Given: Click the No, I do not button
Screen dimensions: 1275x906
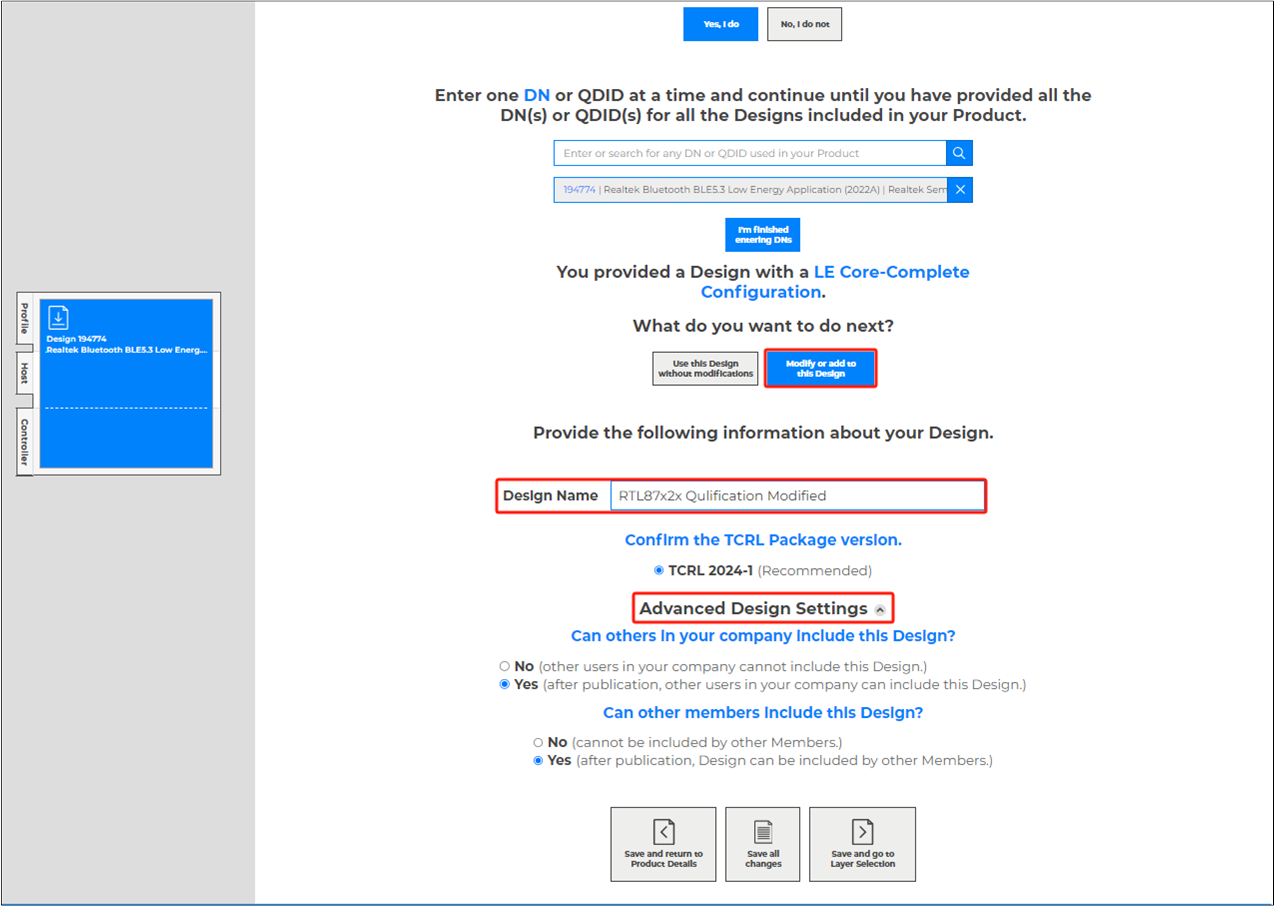Looking at the screenshot, I should (805, 24).
